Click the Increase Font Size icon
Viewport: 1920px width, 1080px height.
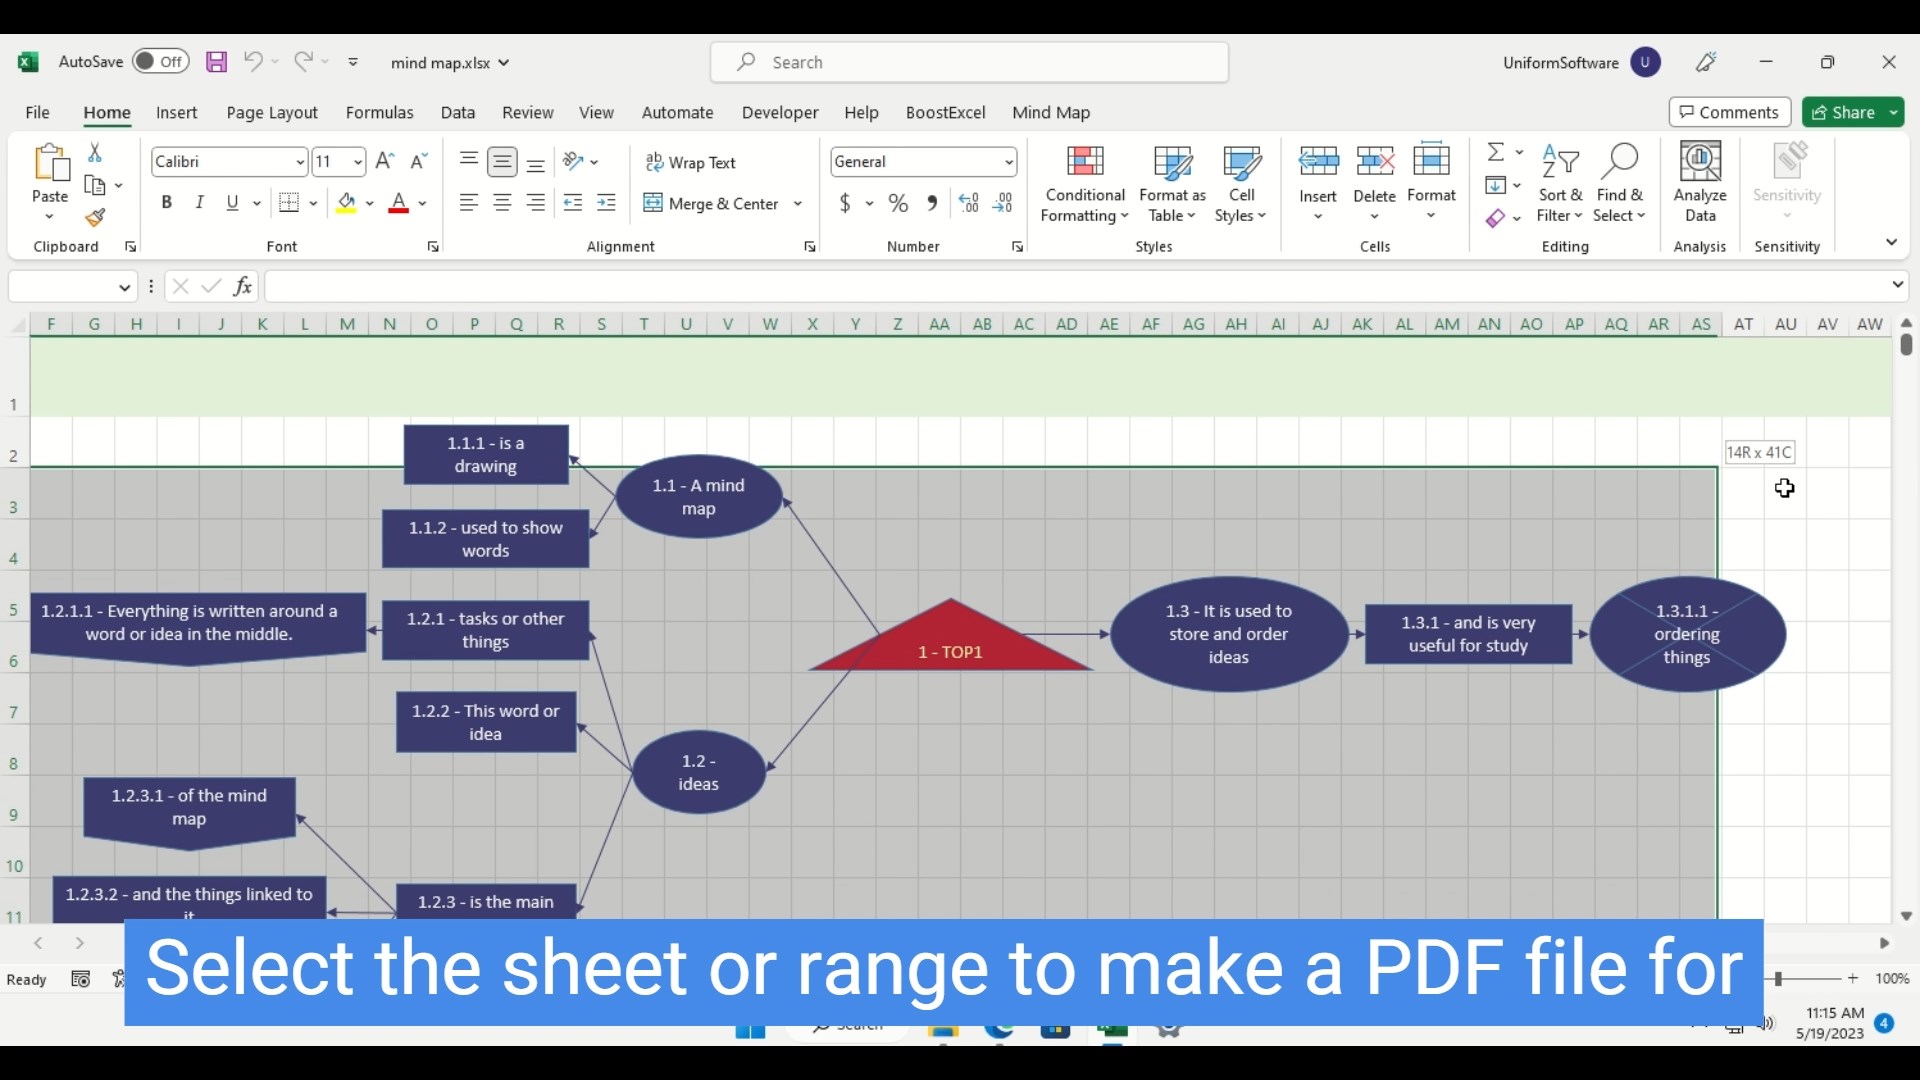[385, 161]
